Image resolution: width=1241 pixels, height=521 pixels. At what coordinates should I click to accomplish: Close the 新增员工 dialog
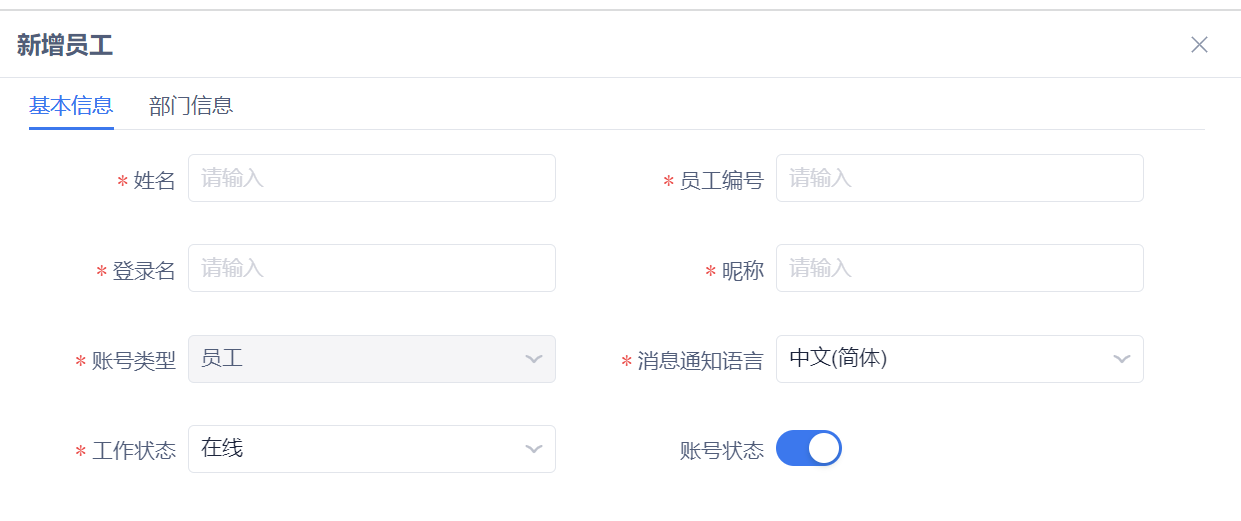click(x=1199, y=44)
